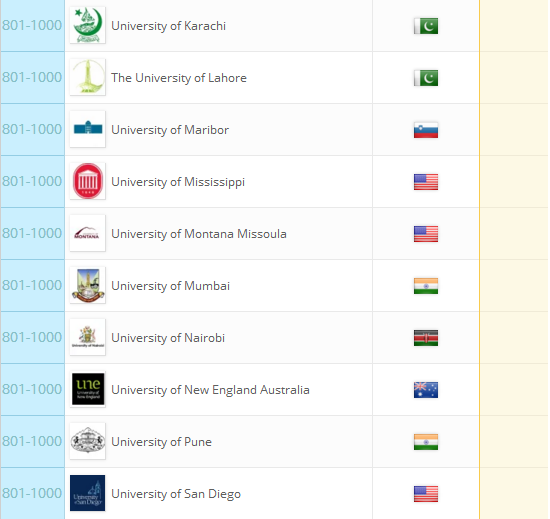Viewport: 550px width, 519px height.
Task: Open University of New England Australia link
Action: [210, 390]
